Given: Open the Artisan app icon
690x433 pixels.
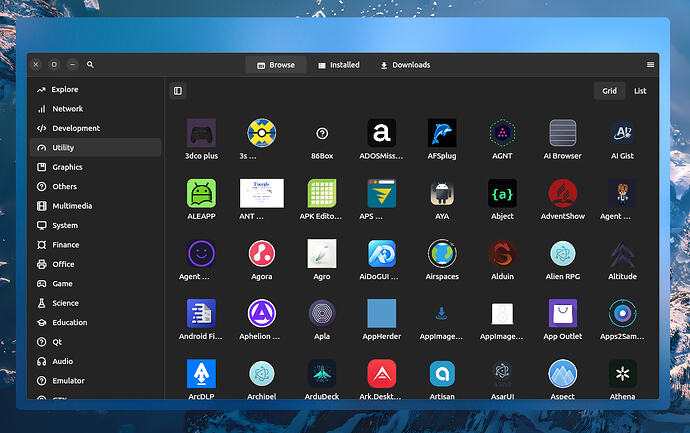Looking at the screenshot, I should [442, 374].
